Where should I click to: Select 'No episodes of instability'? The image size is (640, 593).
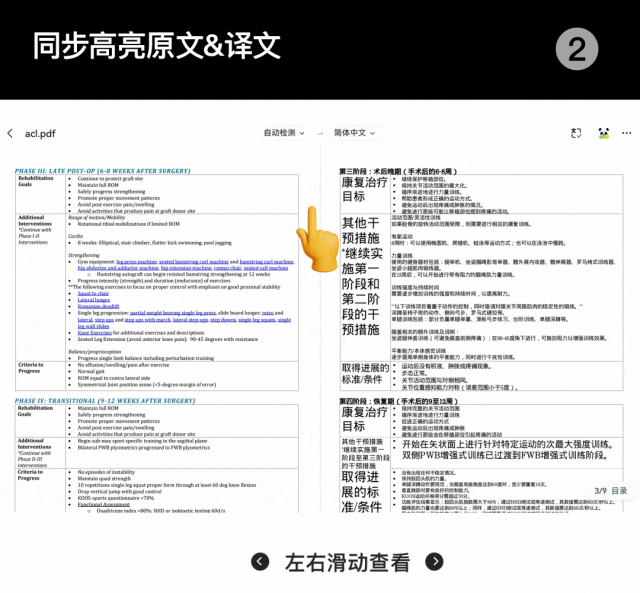[106, 472]
